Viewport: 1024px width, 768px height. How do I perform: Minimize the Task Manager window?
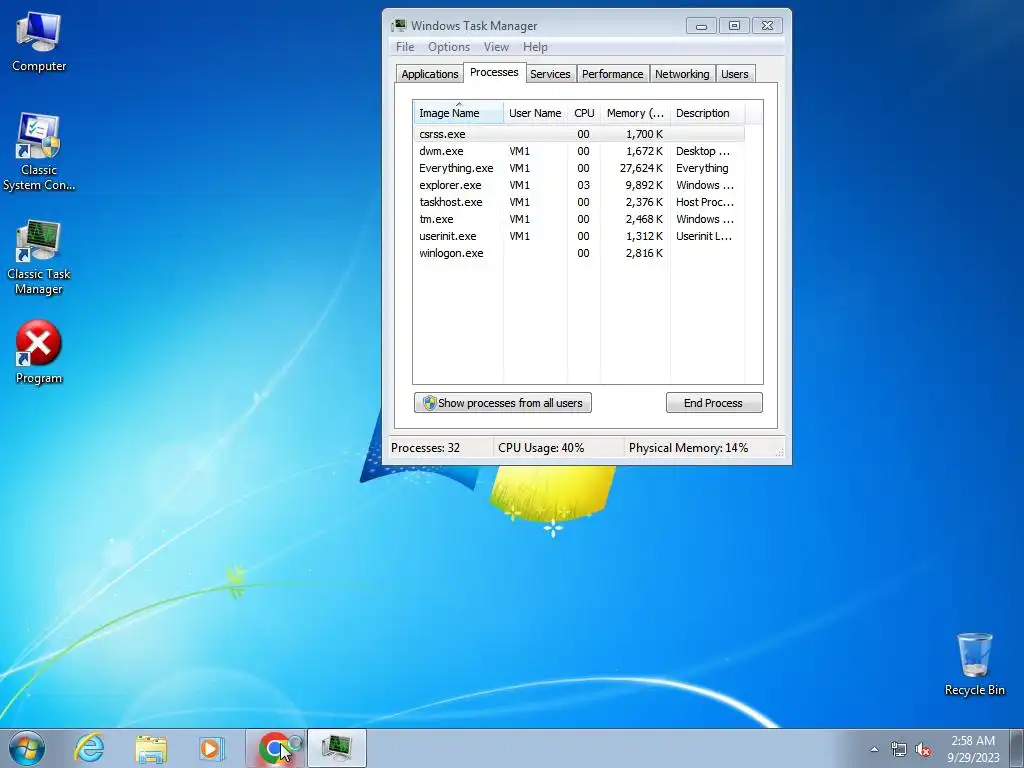point(701,26)
